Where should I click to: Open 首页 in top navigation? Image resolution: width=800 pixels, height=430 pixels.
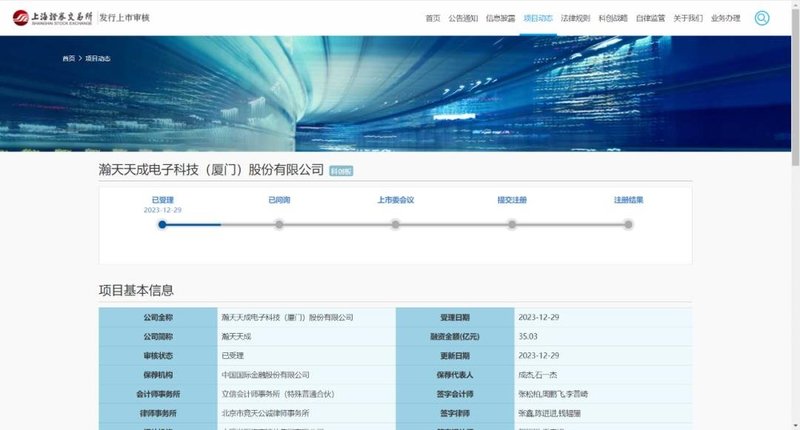click(x=433, y=18)
